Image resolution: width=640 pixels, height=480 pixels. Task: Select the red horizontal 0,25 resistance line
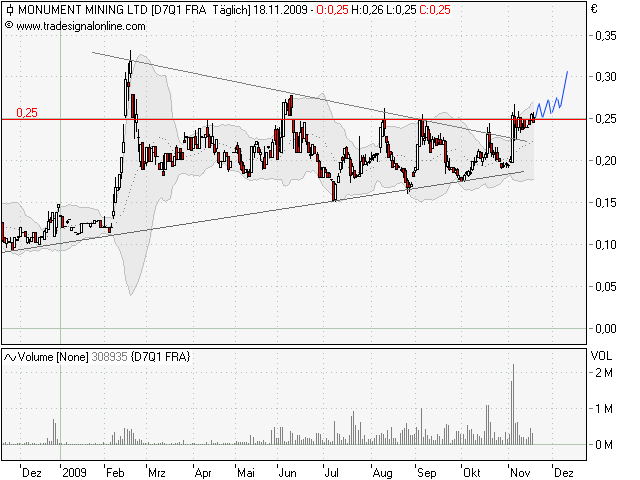[x=294, y=120]
